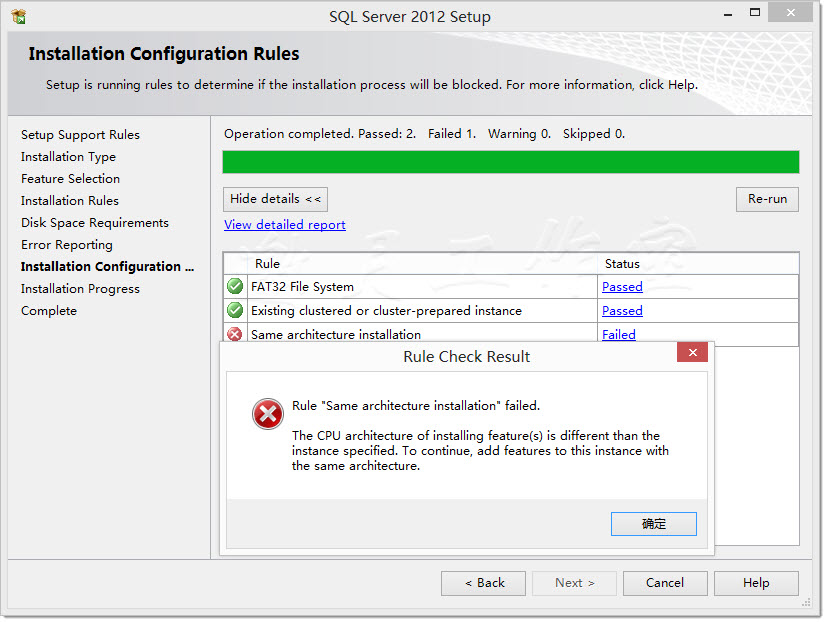Open the View detailed report link

point(285,225)
